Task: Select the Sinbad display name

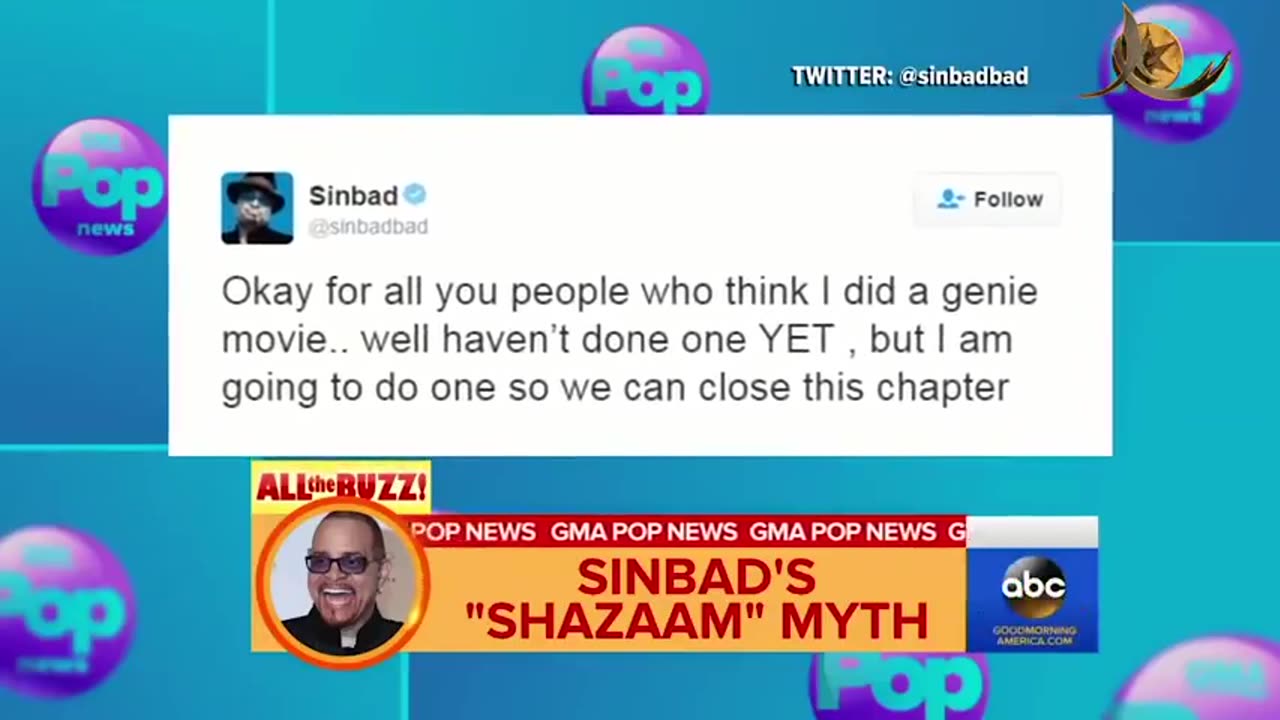Action: (353, 195)
